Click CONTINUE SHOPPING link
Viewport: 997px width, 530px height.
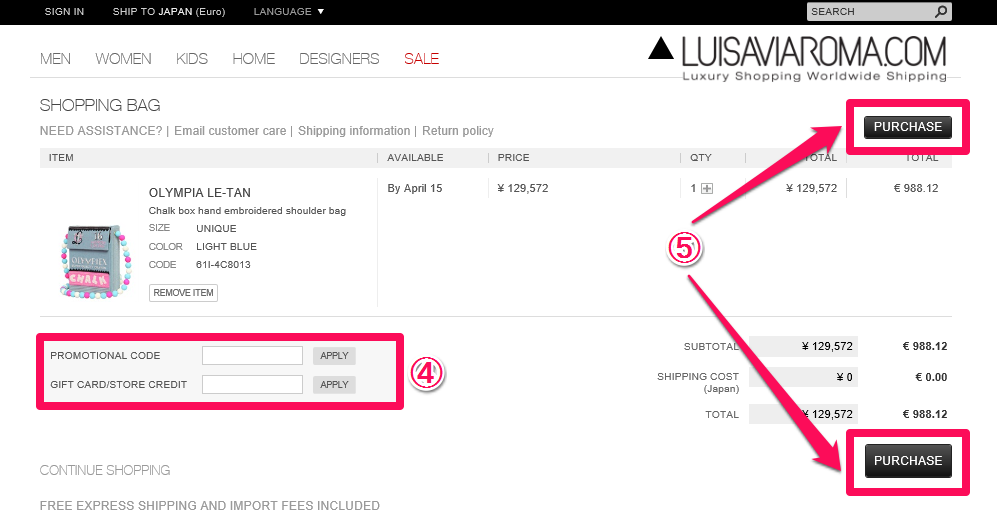tap(105, 470)
